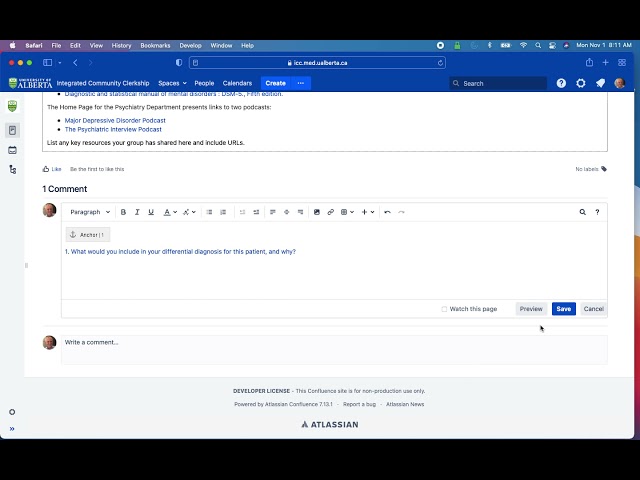The height and width of the screenshot is (480, 640).
Task: Insert a numbered list
Action: 223,212
